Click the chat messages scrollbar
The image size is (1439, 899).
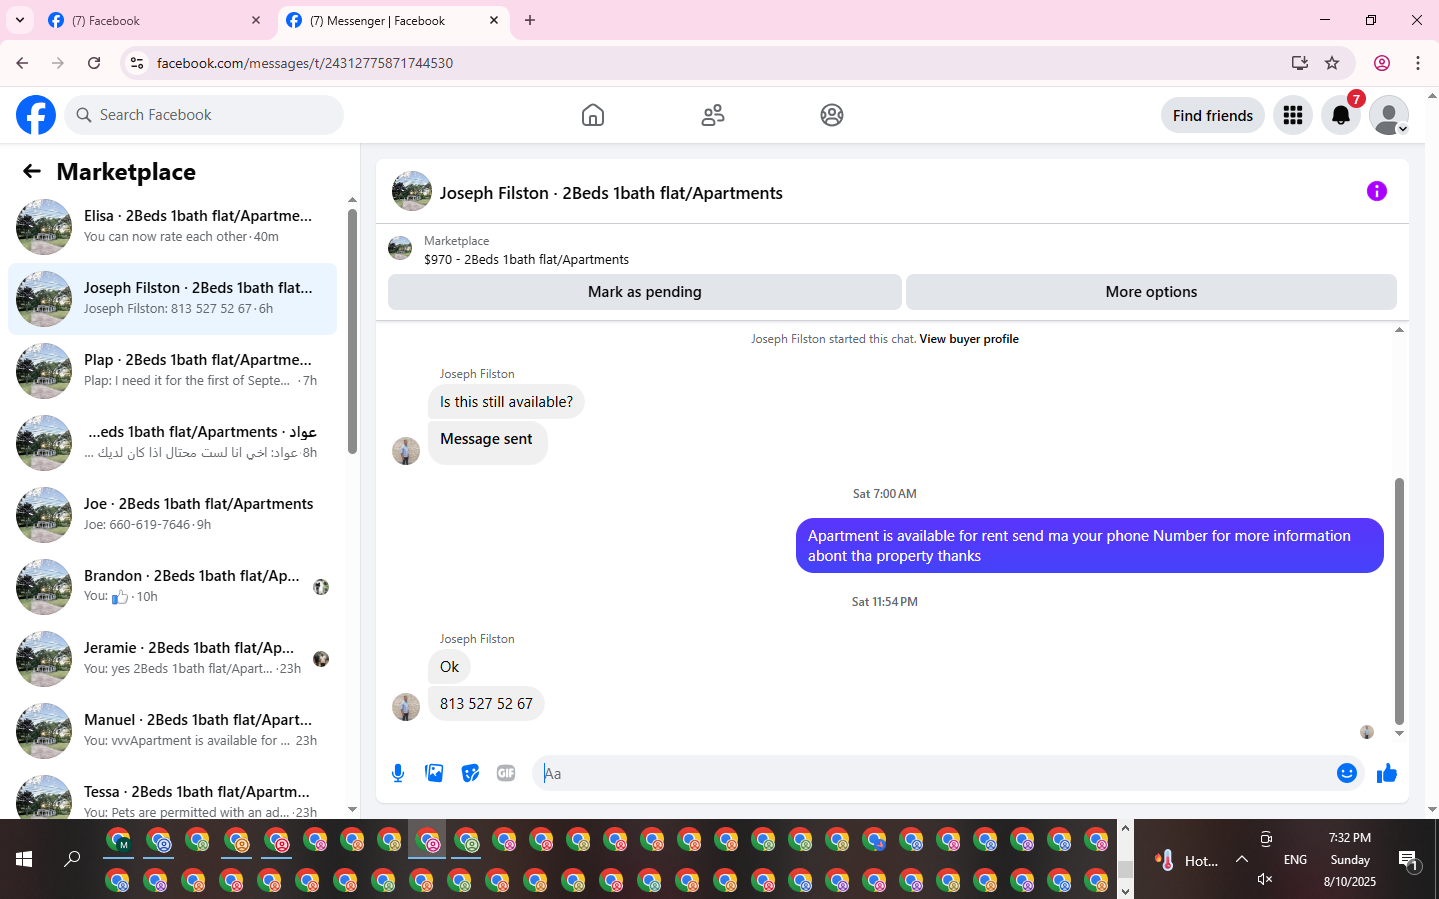1399,600
